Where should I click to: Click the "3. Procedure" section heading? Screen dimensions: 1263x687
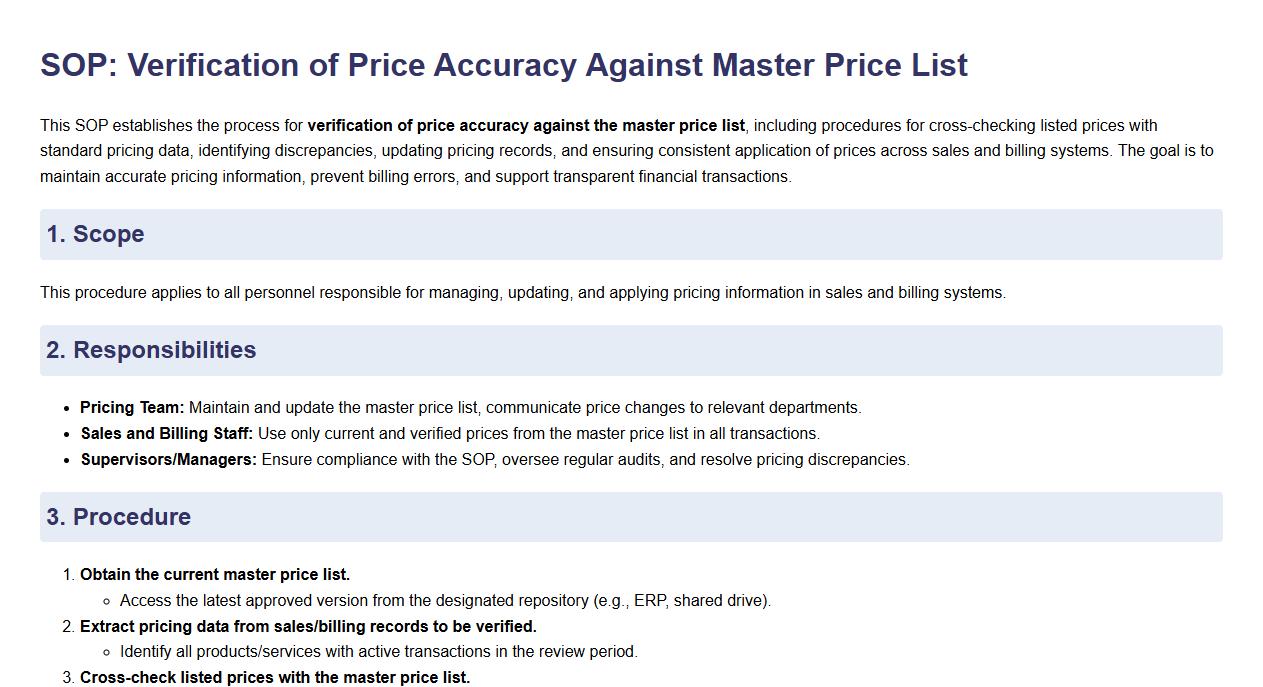pos(118,517)
